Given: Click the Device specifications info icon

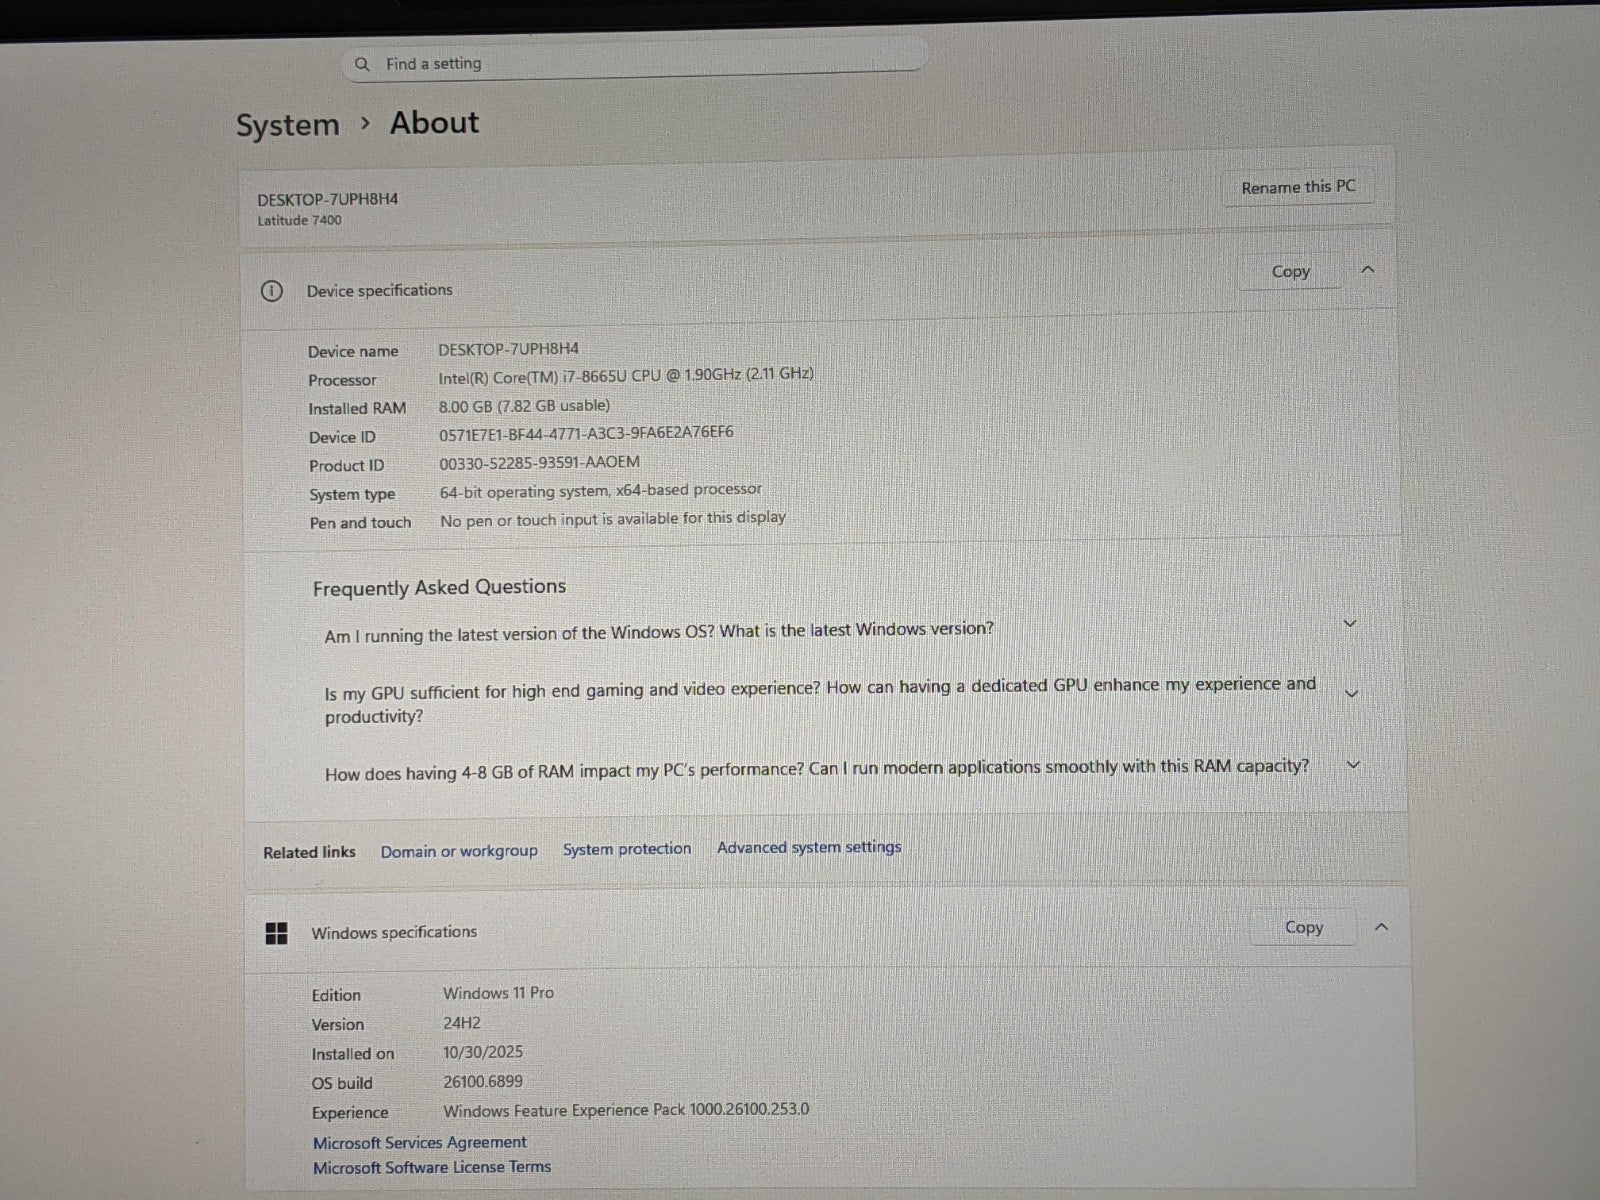Looking at the screenshot, I should [271, 291].
